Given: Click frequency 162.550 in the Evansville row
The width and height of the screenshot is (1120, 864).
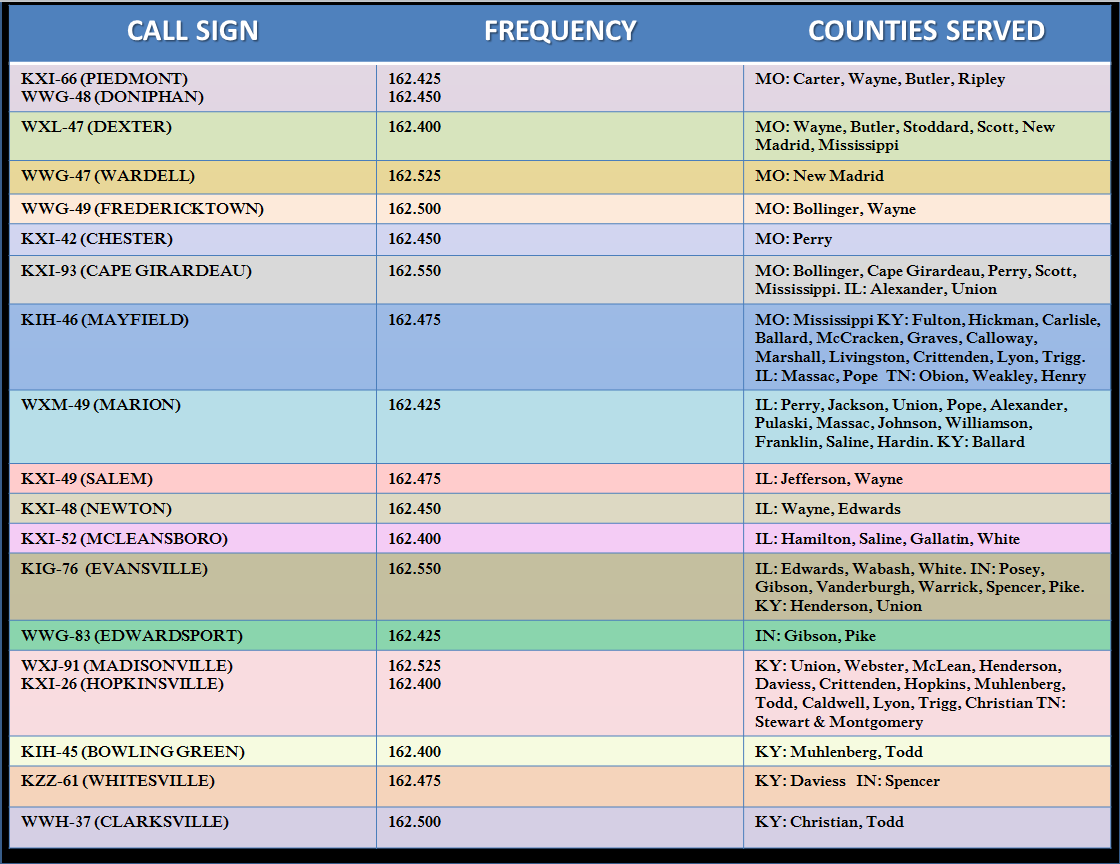Looking at the screenshot, I should tap(414, 569).
